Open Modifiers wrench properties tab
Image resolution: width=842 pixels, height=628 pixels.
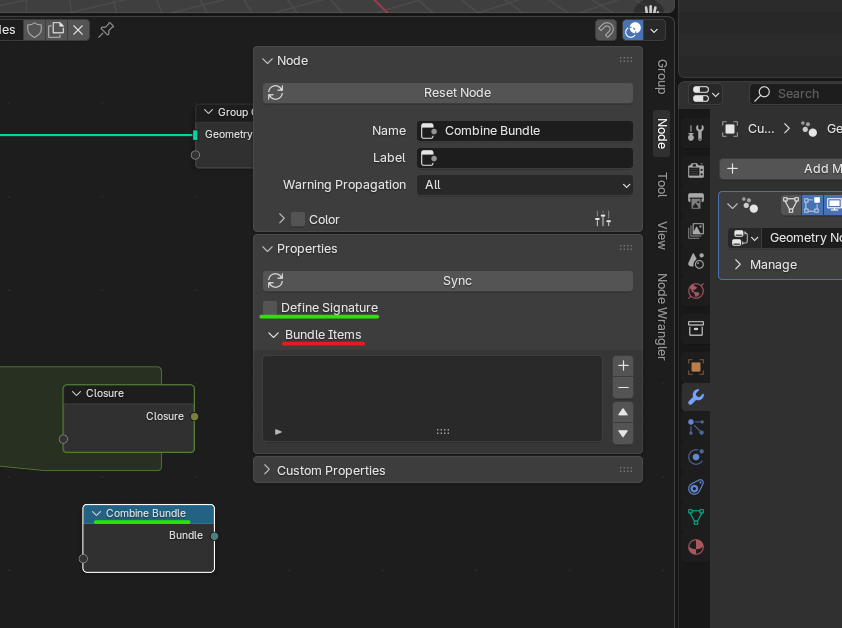(x=696, y=397)
